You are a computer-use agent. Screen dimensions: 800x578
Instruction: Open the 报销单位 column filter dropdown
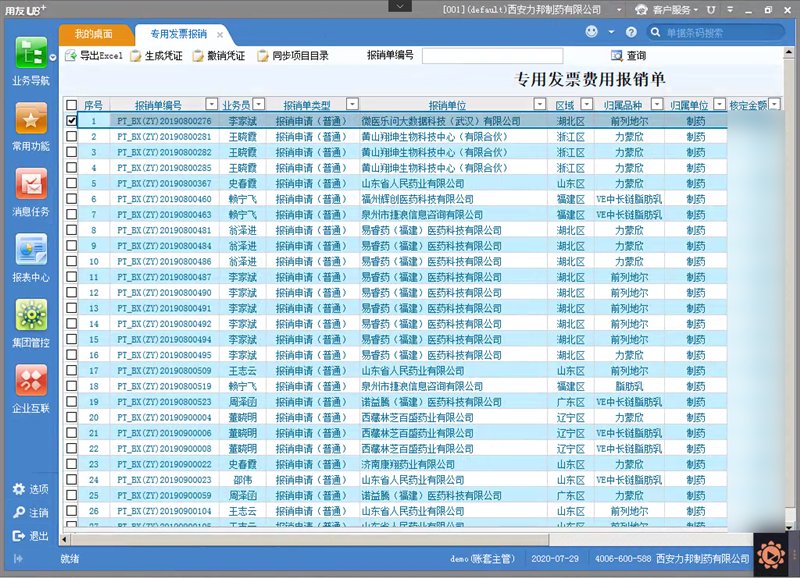coord(539,104)
